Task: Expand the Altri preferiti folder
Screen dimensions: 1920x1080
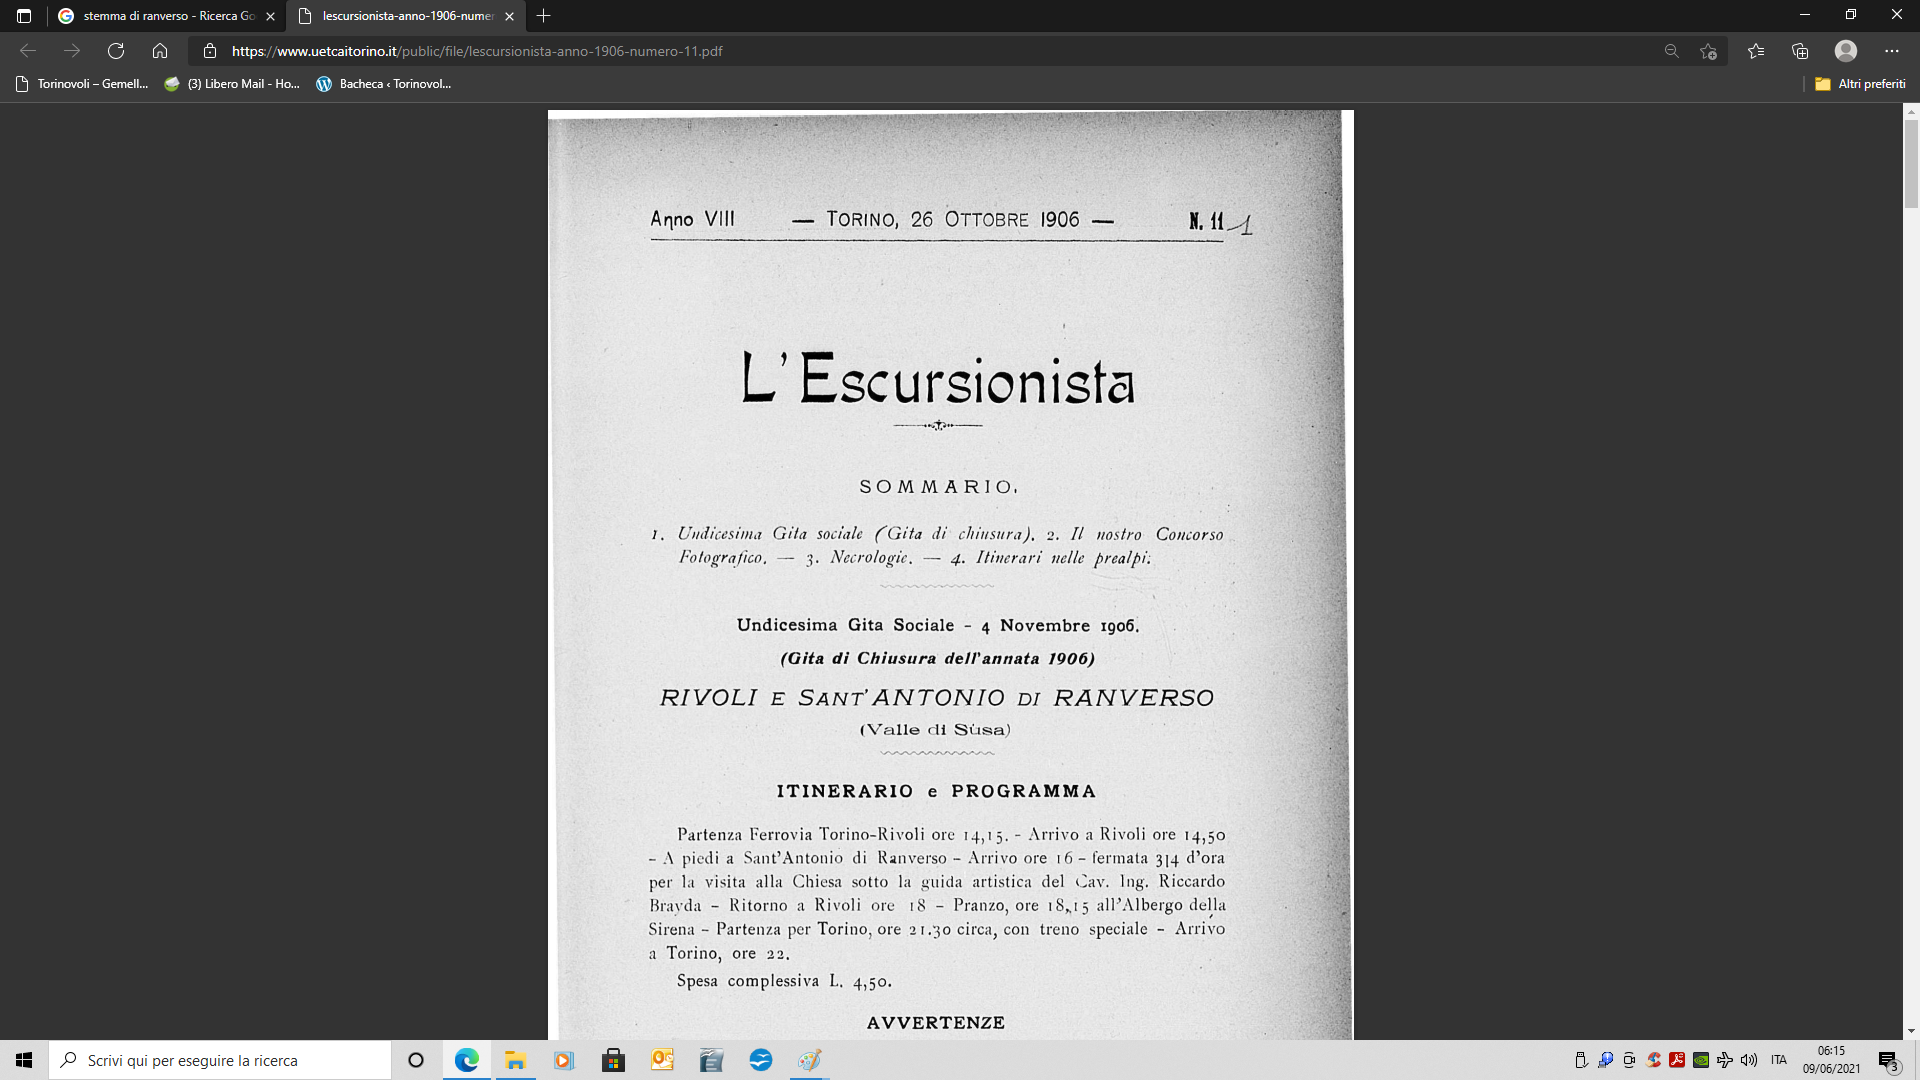Action: 1860,84
